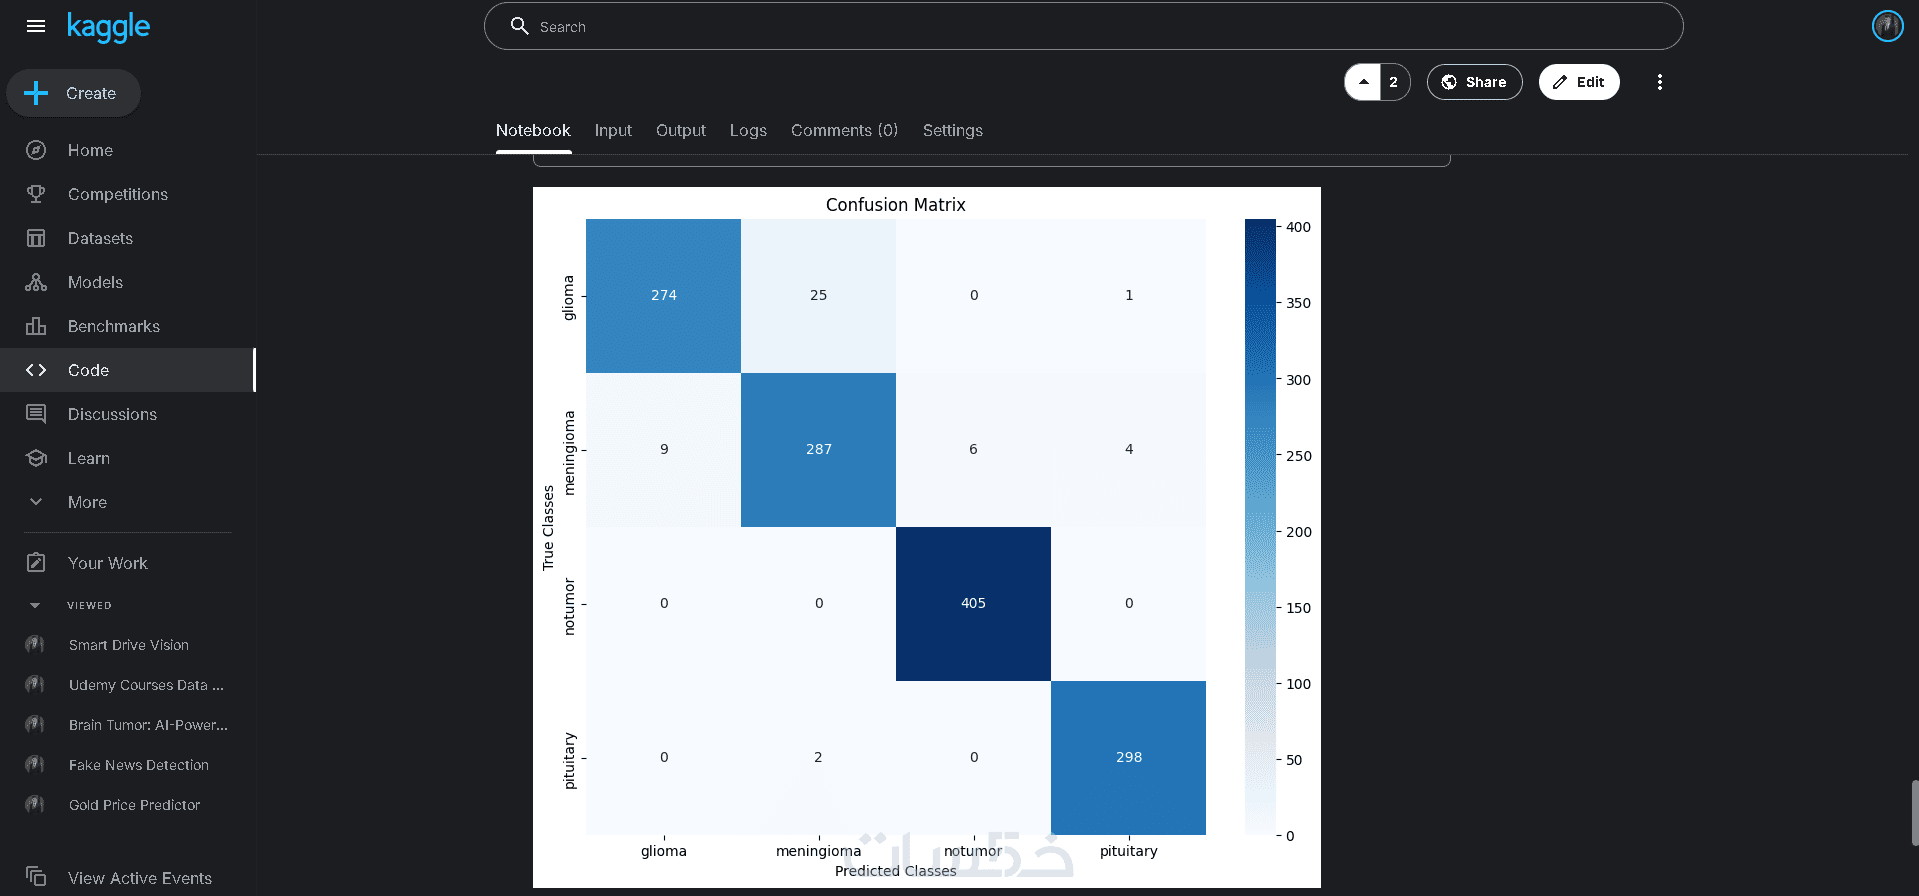
Task: Click the Benchmarks chart icon
Action: point(36,326)
